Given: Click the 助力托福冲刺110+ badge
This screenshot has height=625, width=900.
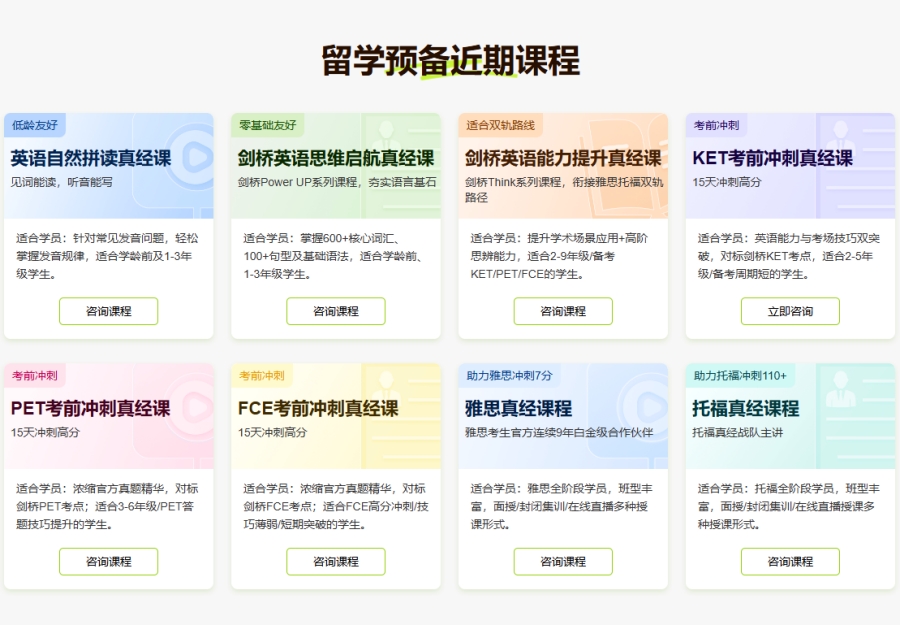Looking at the screenshot, I should [x=740, y=376].
